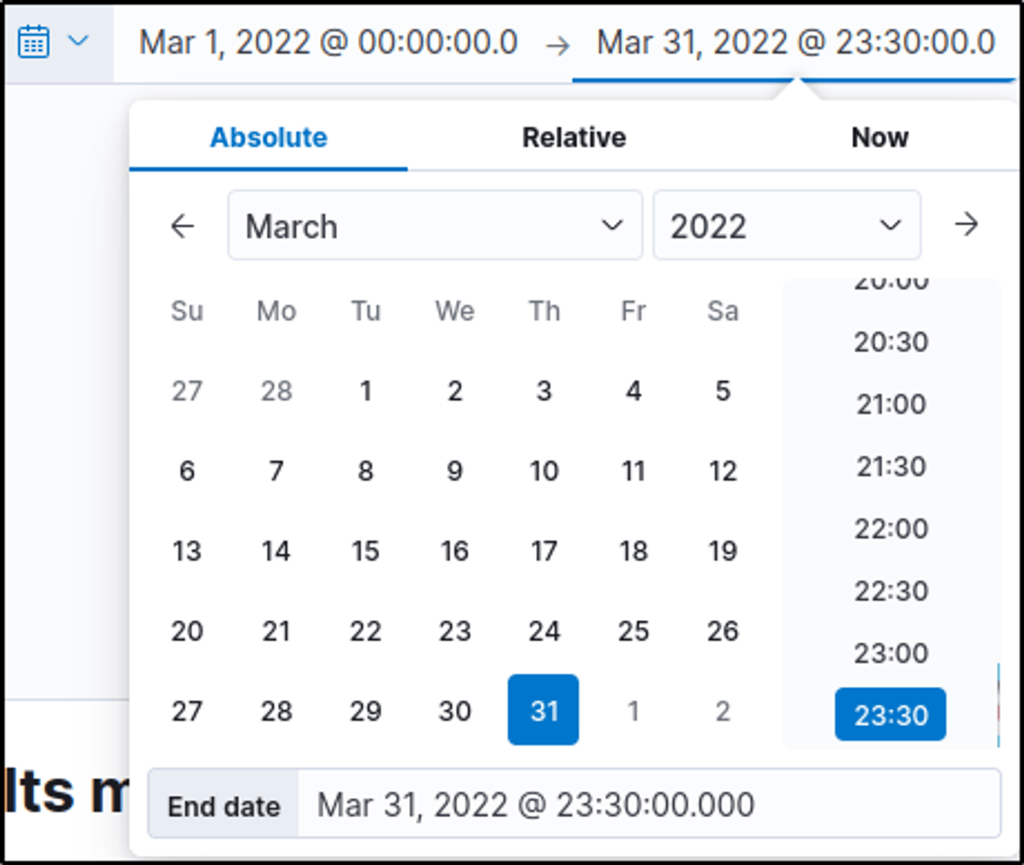Viewport: 1024px width, 865px height.
Task: Click end date Mar 31, 2022 button
Action: point(795,43)
